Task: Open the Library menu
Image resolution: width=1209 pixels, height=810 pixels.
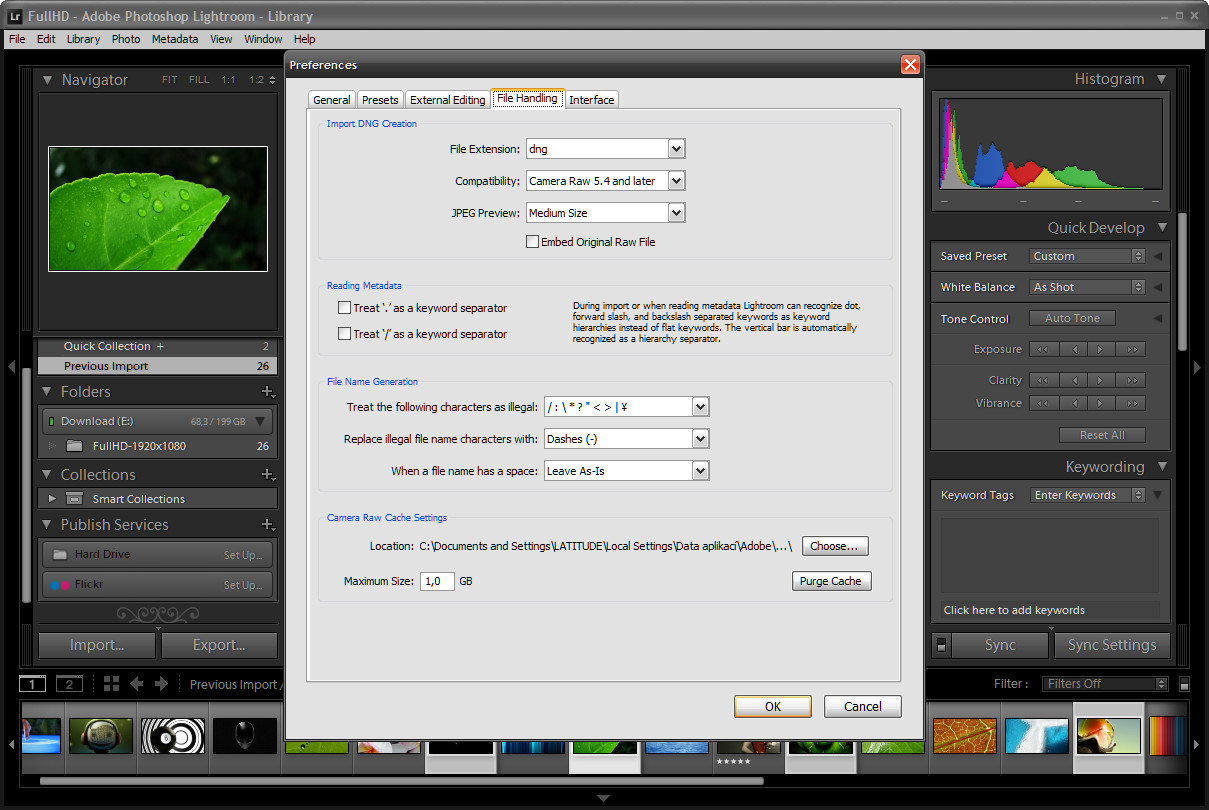Action: (x=83, y=39)
